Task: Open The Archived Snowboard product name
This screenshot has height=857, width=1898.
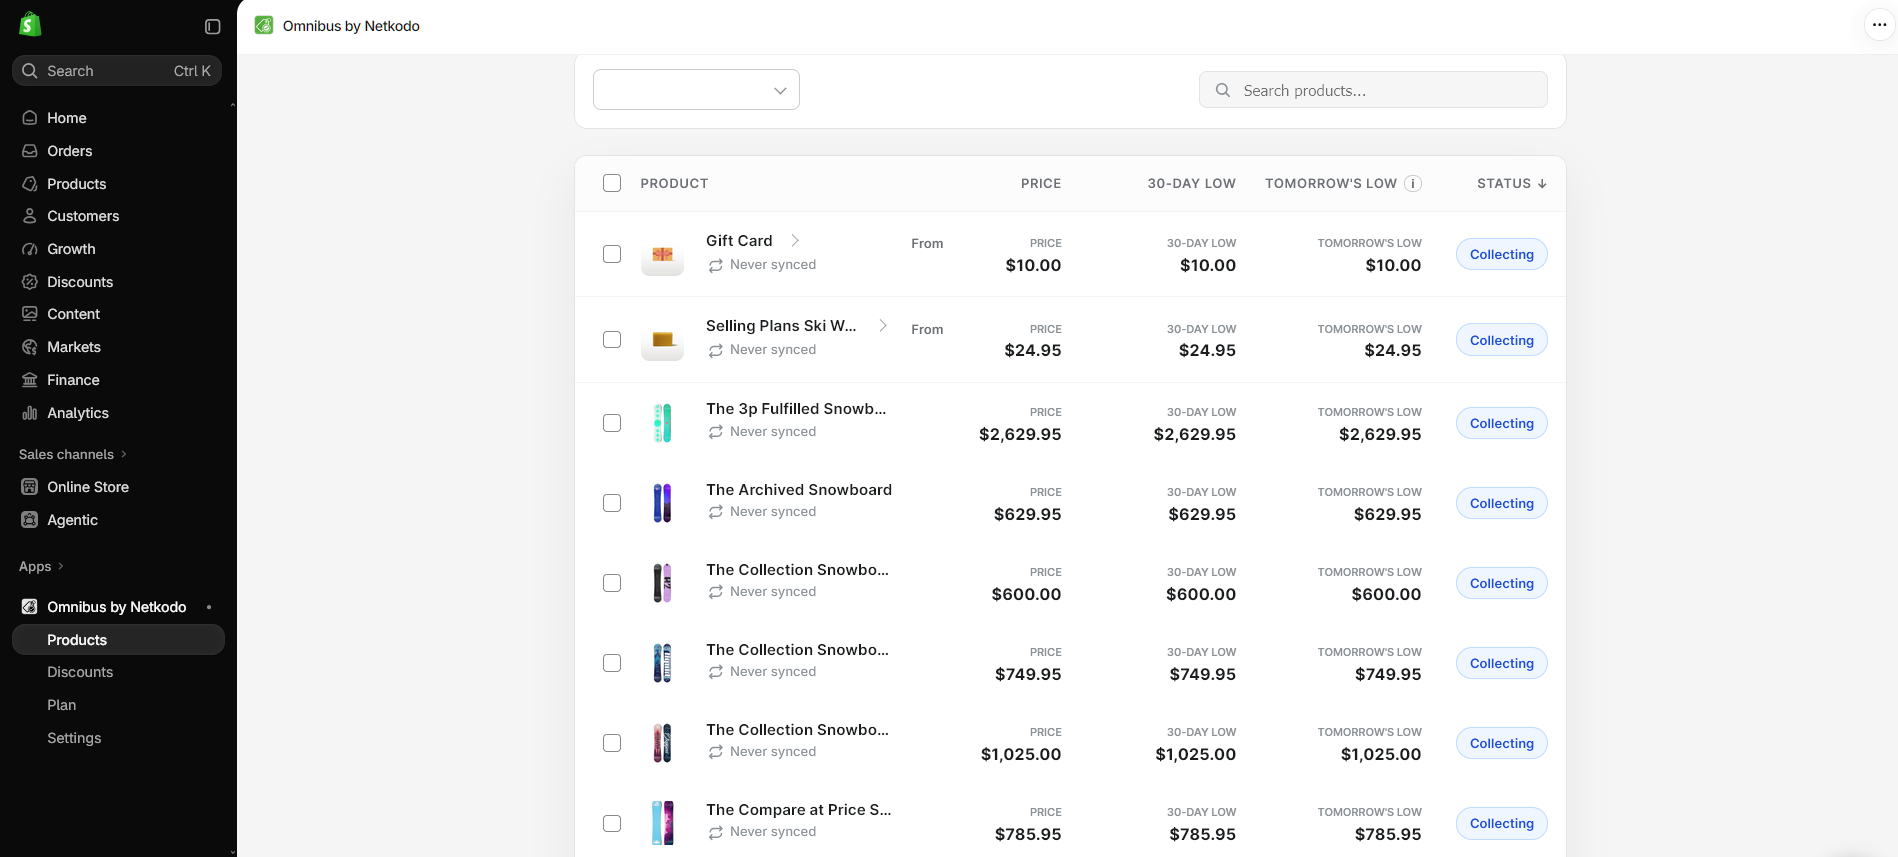Action: 799,490
